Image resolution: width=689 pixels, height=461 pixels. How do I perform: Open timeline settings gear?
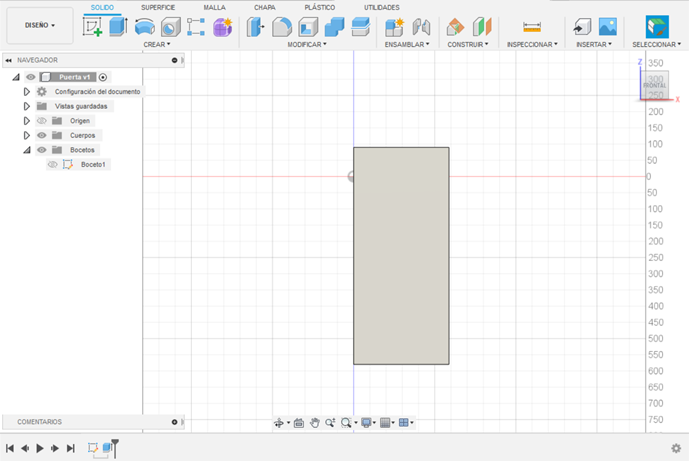point(676,448)
